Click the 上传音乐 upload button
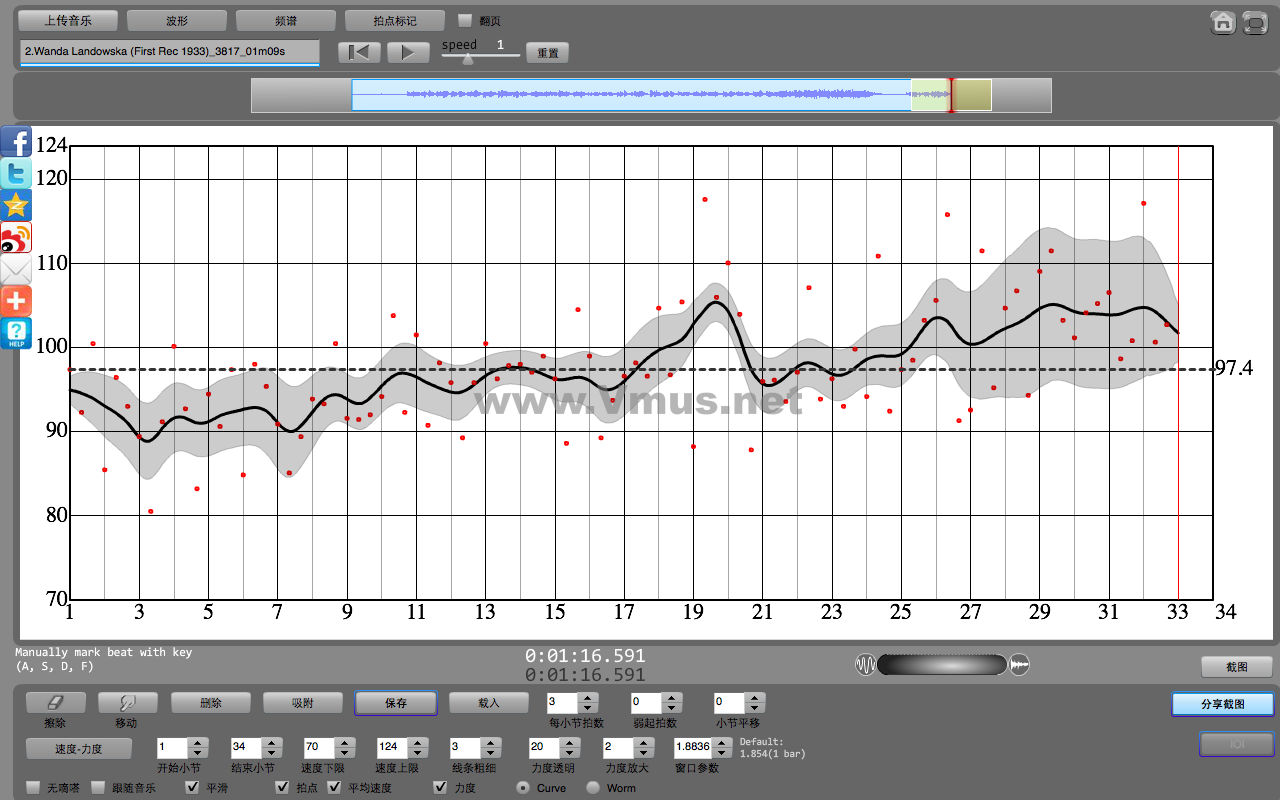 (67, 20)
